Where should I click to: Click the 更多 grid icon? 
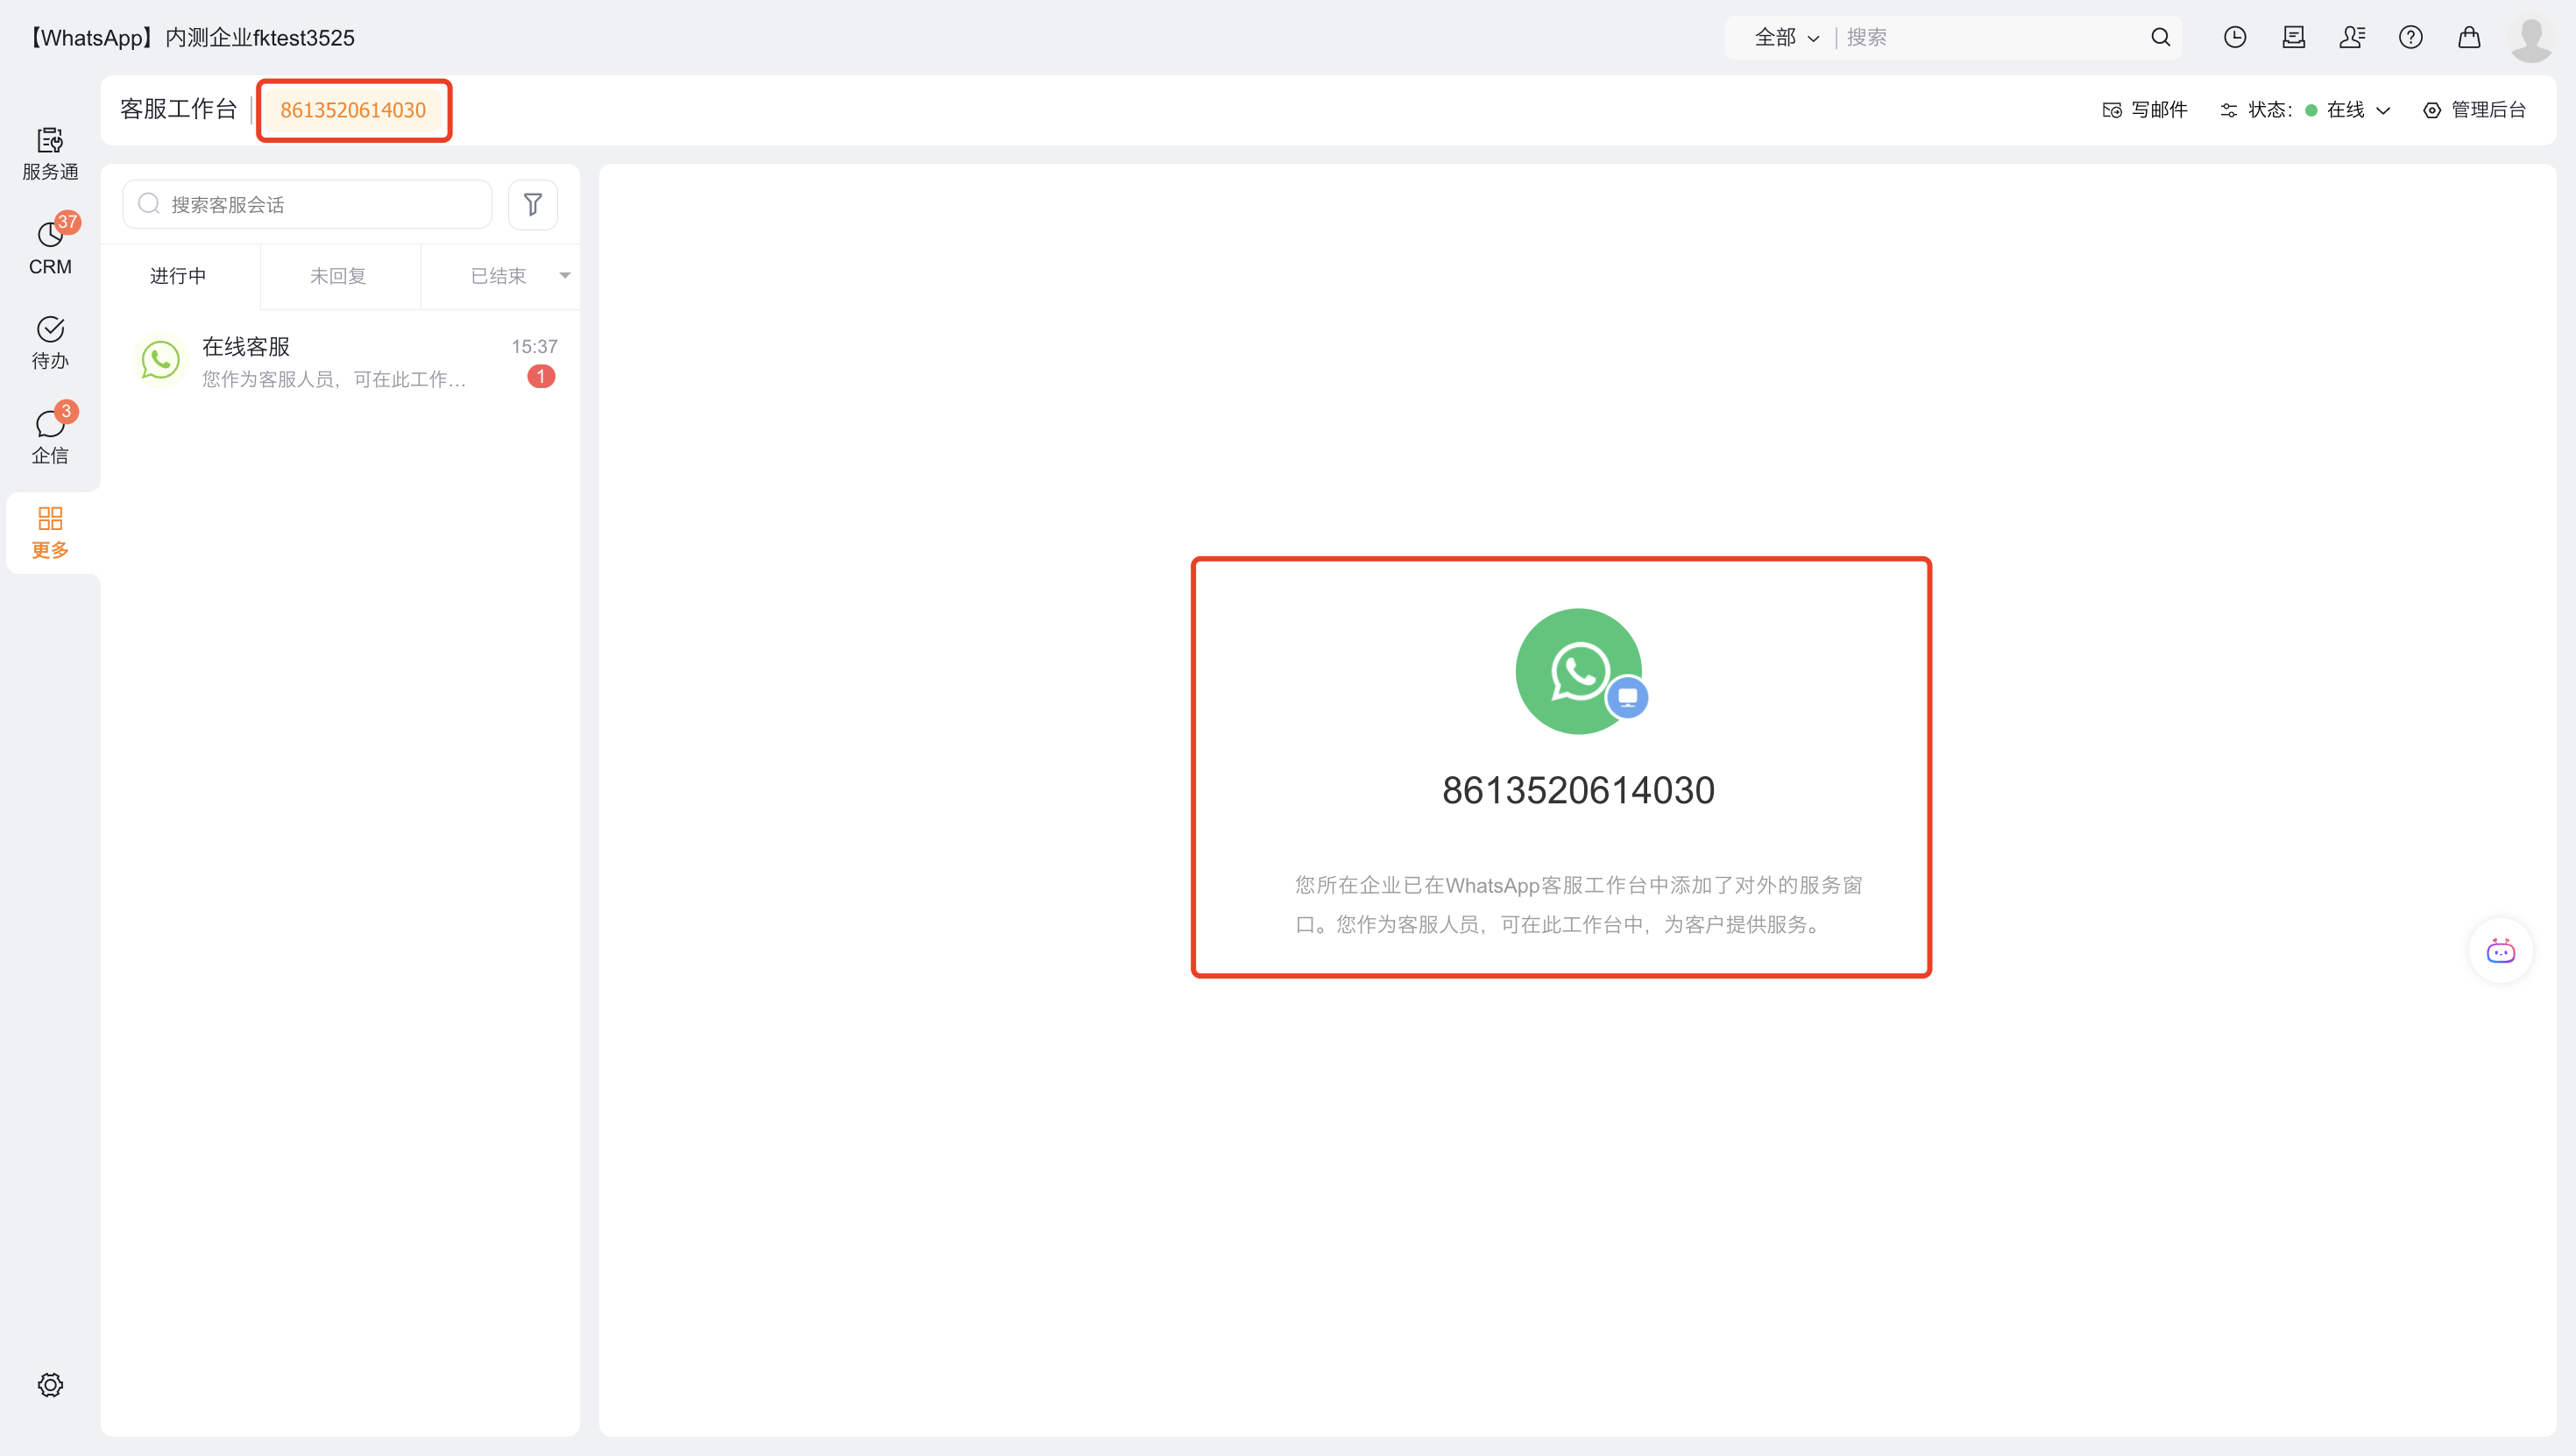(50, 531)
